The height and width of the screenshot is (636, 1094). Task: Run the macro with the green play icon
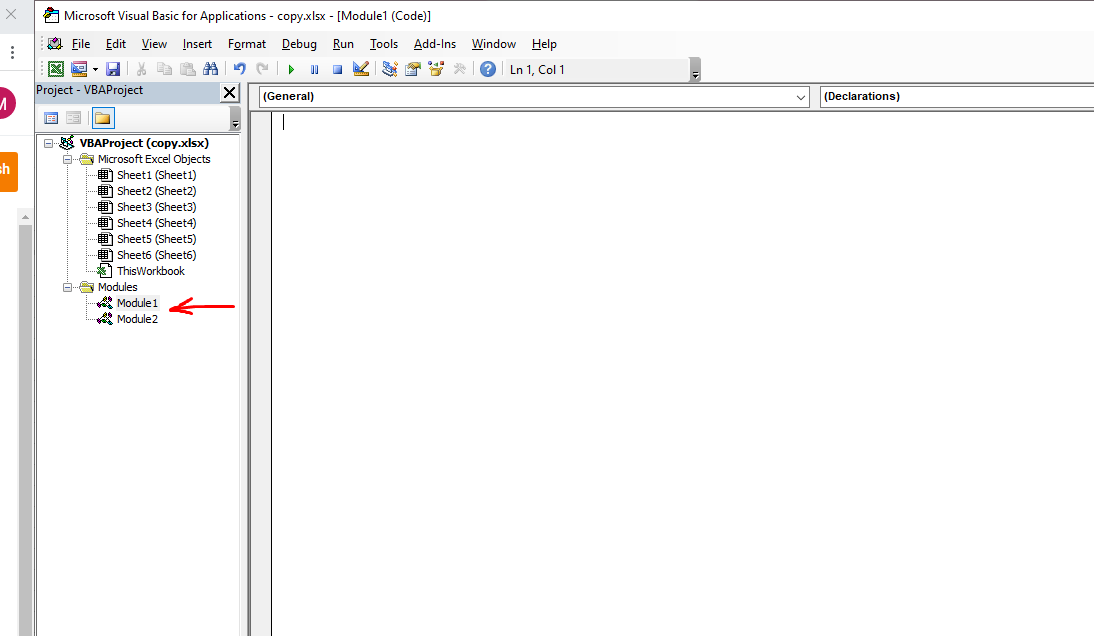292,69
